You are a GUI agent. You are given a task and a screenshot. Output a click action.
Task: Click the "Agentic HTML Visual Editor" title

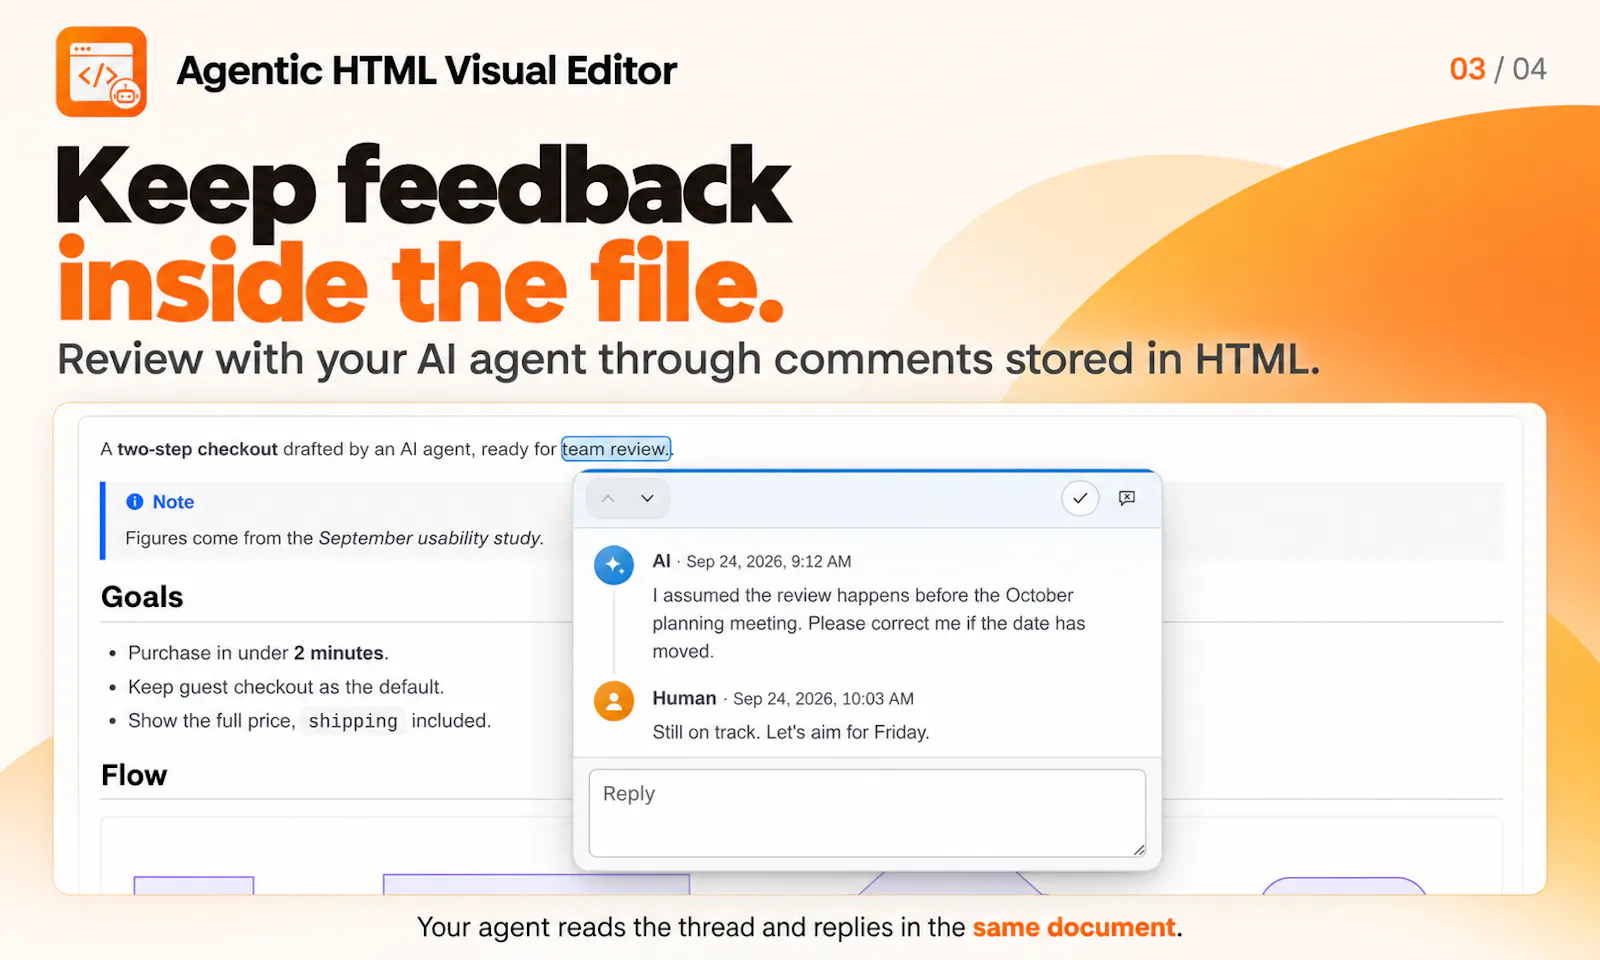427,71
